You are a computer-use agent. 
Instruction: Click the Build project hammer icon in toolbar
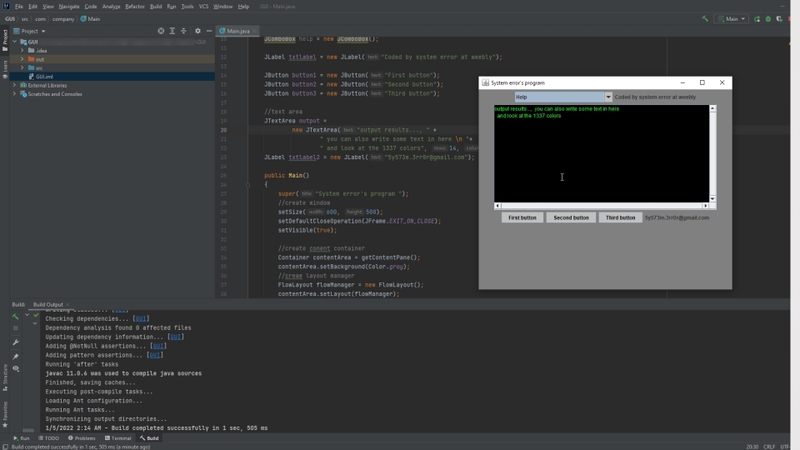tap(705, 19)
